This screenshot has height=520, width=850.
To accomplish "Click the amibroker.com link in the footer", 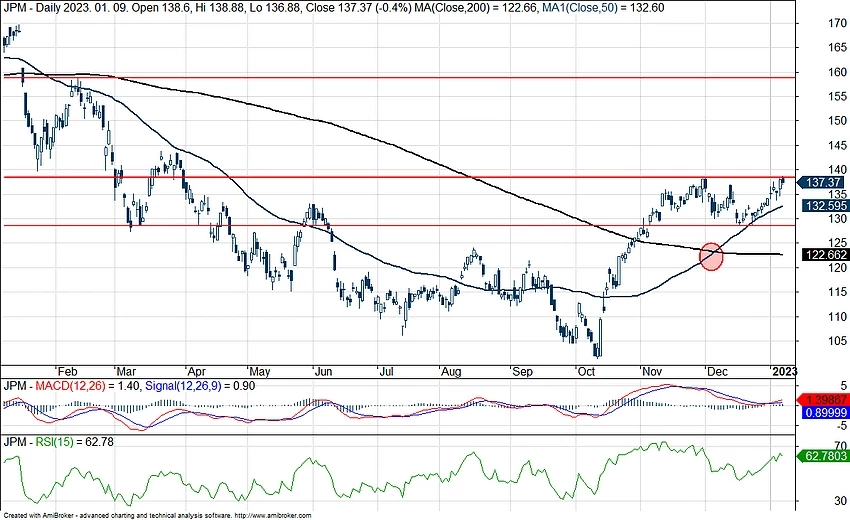I will pyautogui.click(x=274, y=516).
